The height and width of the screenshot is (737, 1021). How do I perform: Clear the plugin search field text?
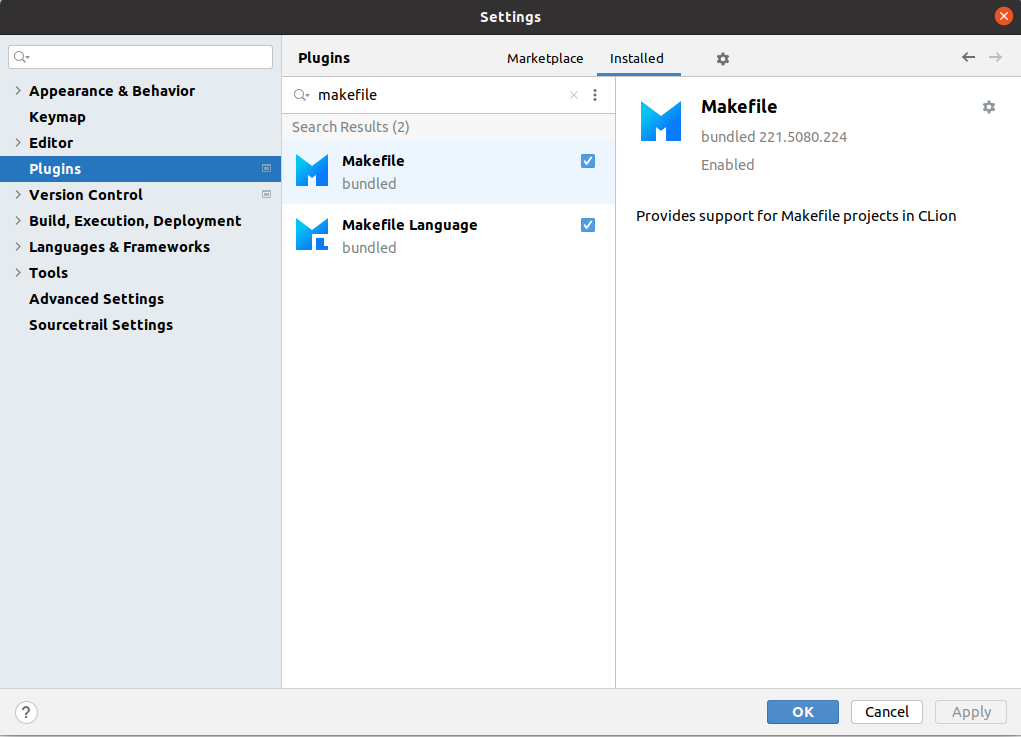pyautogui.click(x=574, y=95)
